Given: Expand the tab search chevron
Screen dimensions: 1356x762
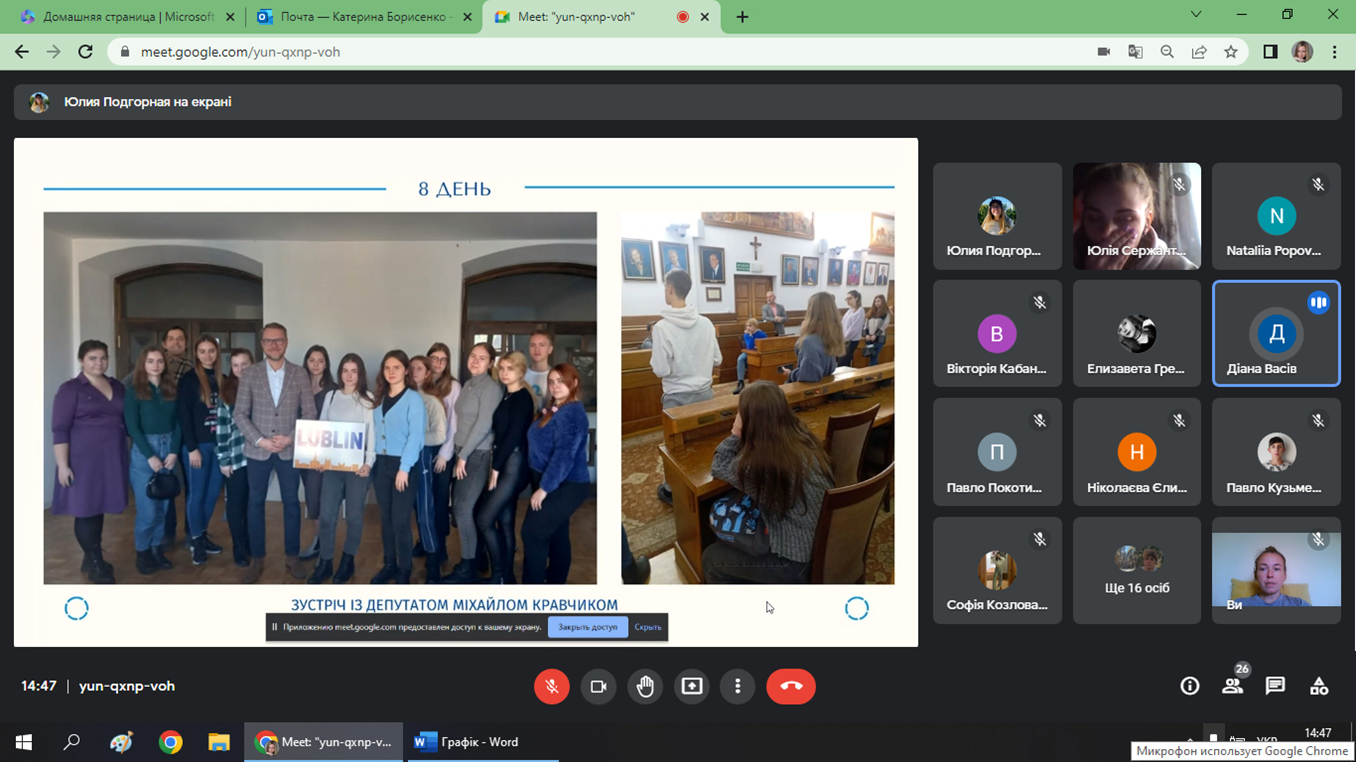Looking at the screenshot, I should 1196,15.
